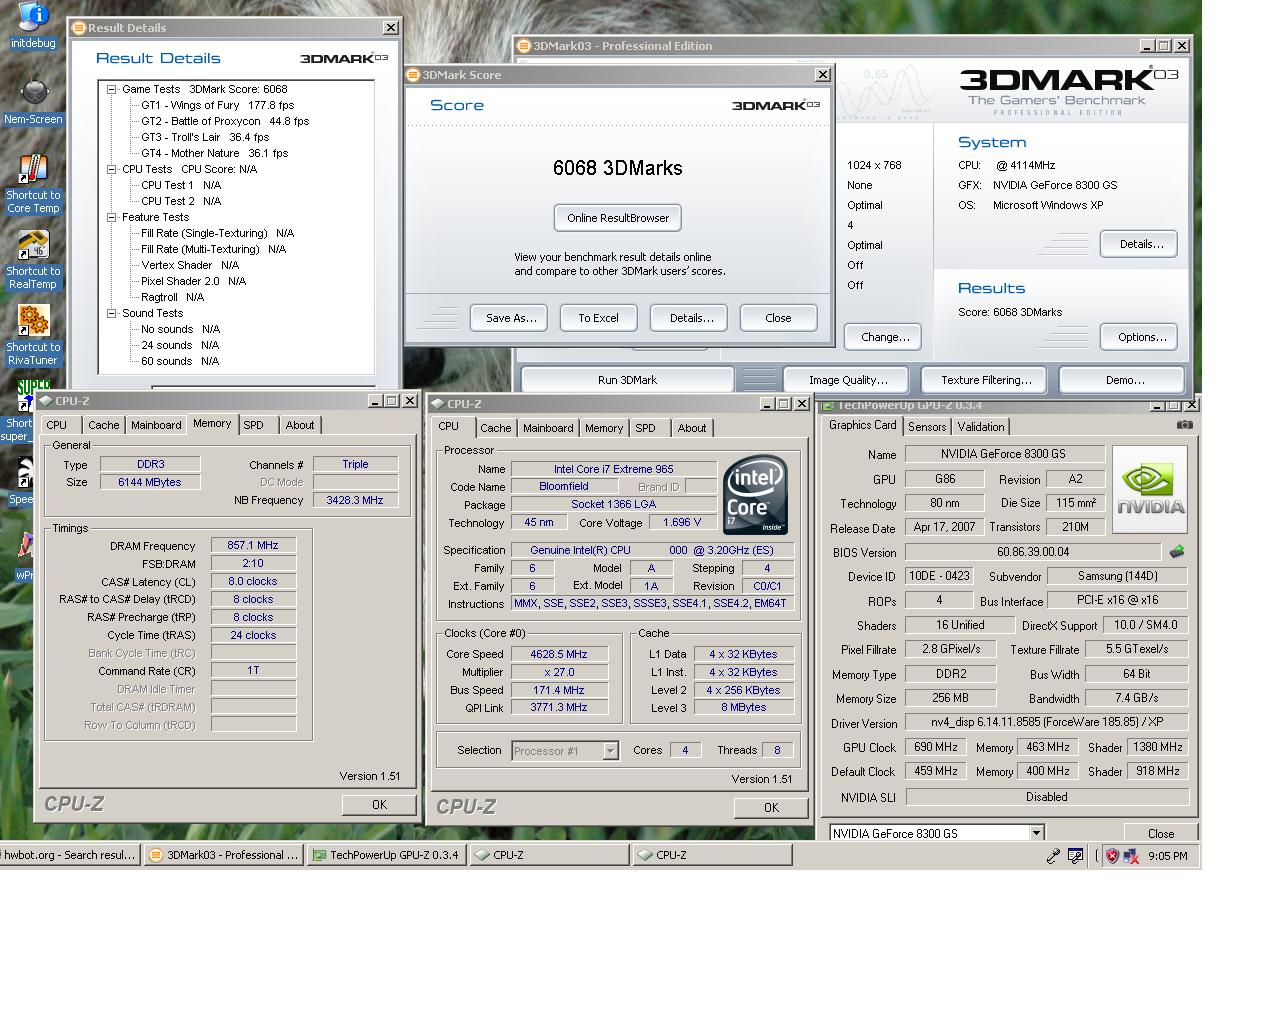This screenshot has height=1024, width=1280.
Task: Switch to 3DMark03 - Professional taskbar button
Action: [x=222, y=855]
